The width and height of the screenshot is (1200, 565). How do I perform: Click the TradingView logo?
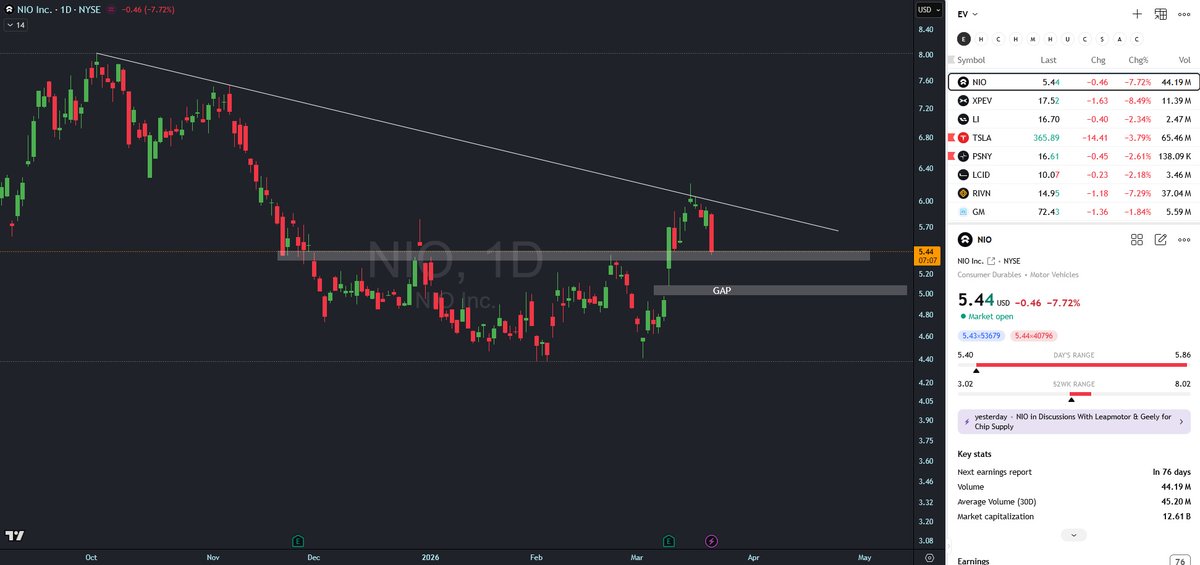(14, 537)
